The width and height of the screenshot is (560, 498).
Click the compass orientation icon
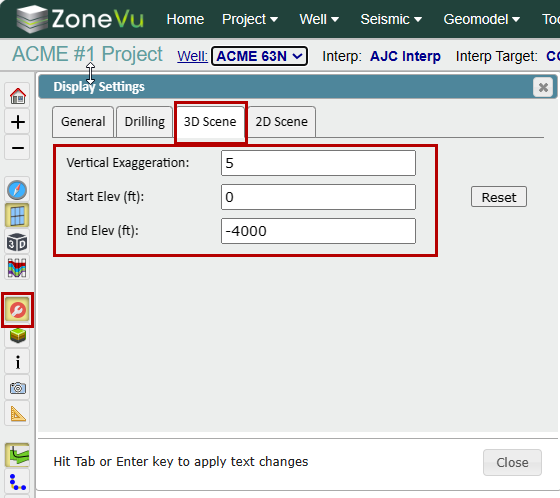point(17,190)
